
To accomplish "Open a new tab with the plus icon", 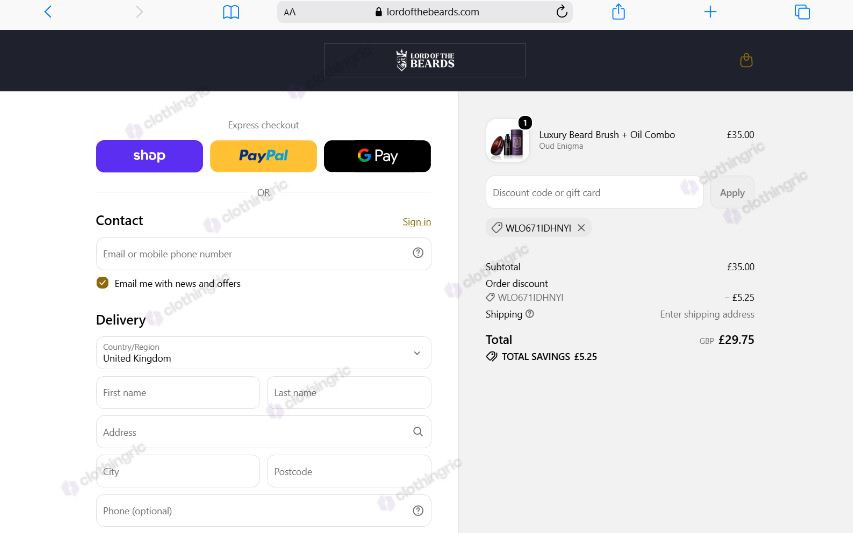I will (x=710, y=12).
